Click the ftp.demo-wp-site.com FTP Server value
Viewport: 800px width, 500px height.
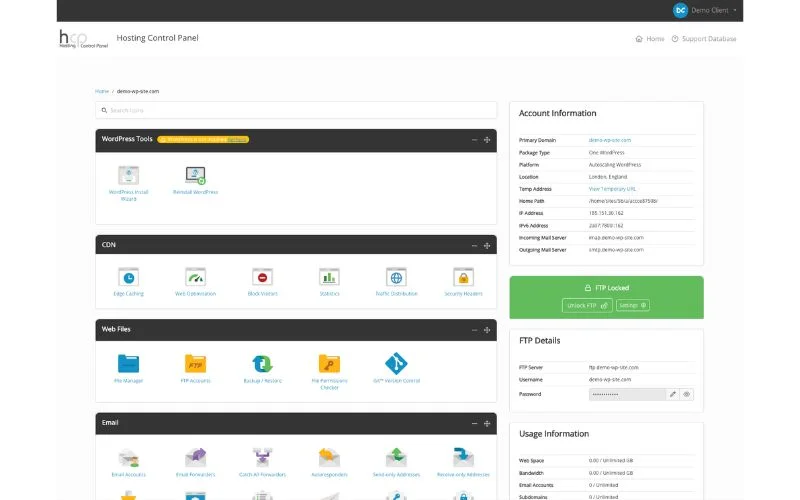click(x=614, y=367)
